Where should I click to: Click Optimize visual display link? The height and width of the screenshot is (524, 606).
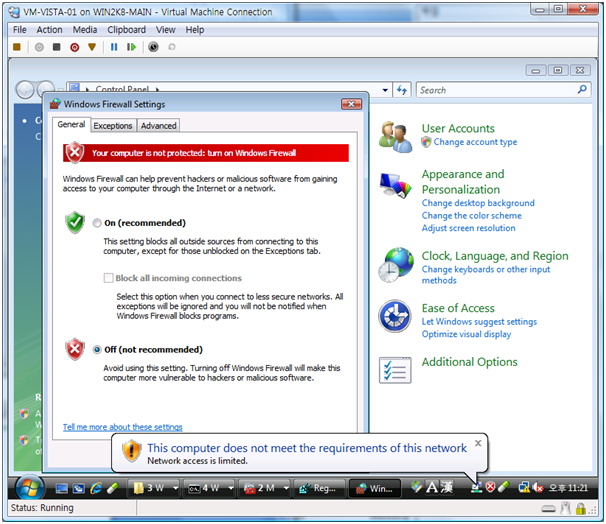[x=466, y=334]
